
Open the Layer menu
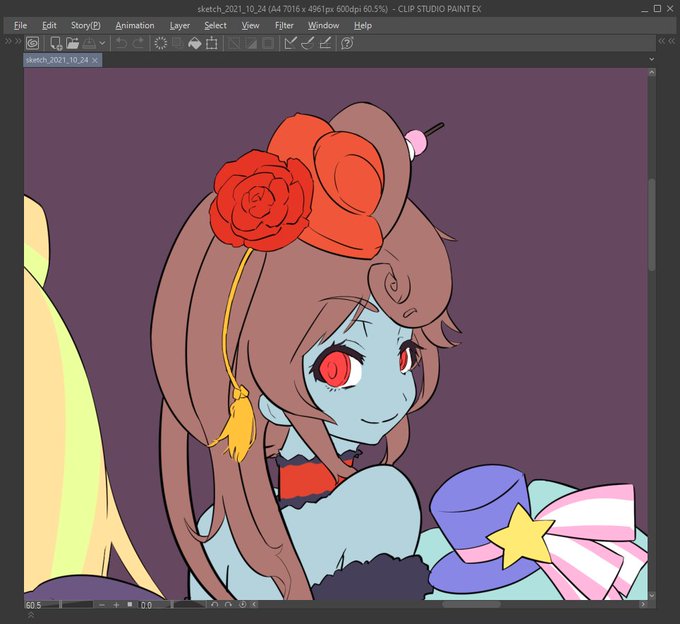pyautogui.click(x=180, y=26)
